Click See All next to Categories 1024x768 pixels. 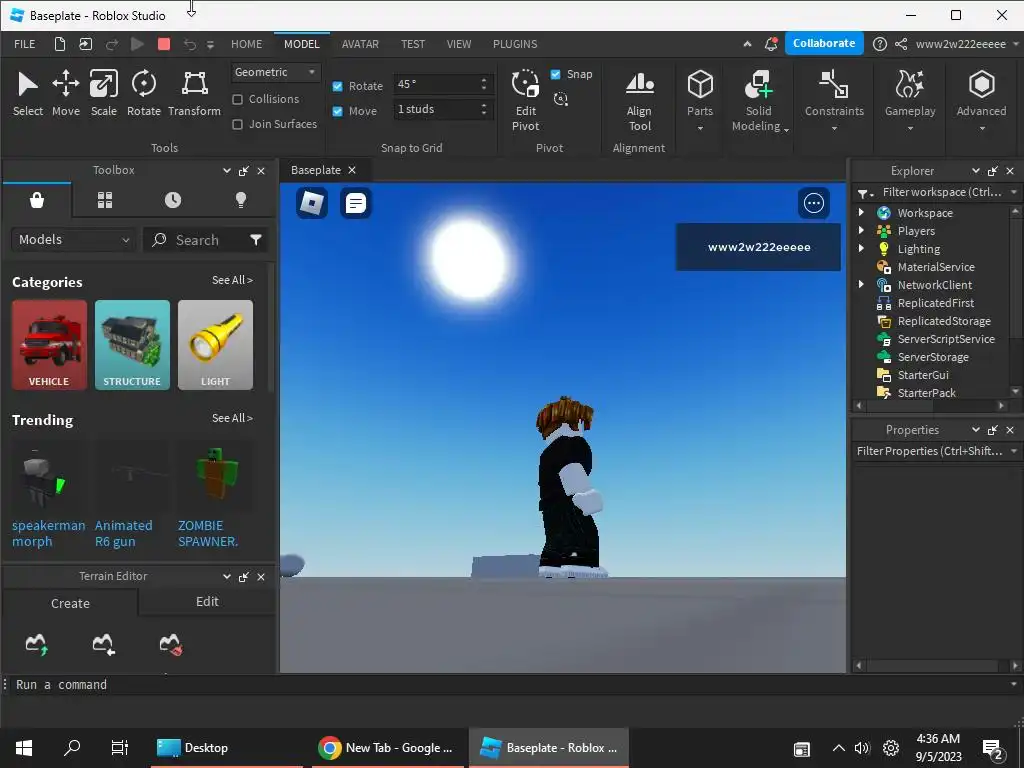(232, 280)
